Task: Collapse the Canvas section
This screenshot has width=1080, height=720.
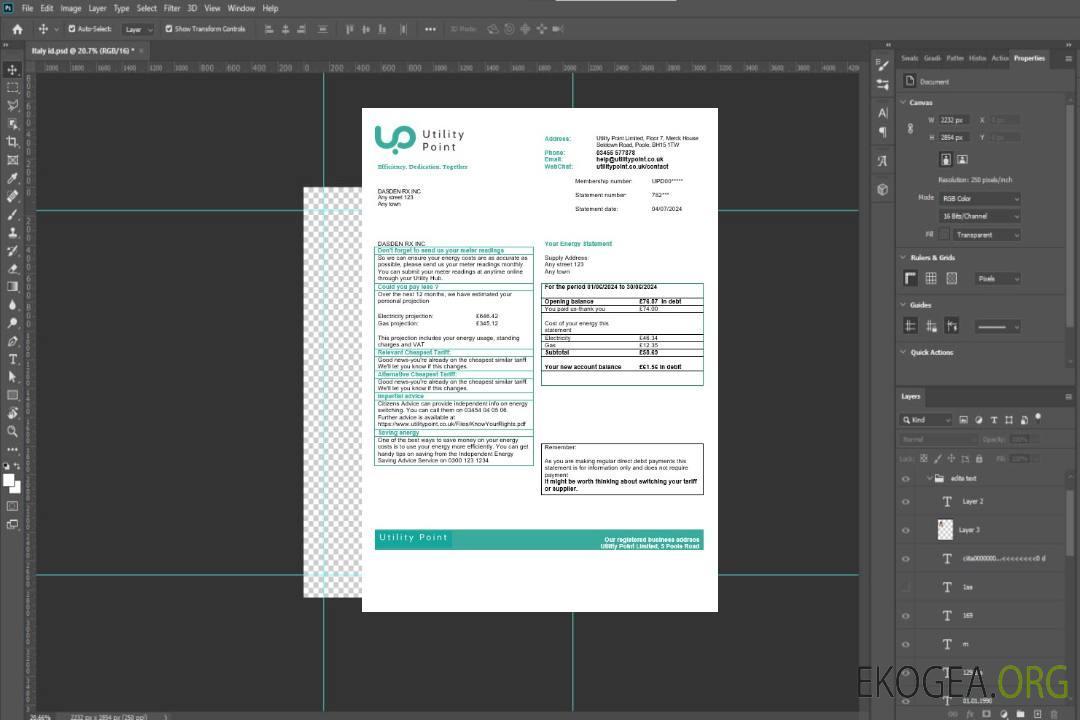Action: coord(903,102)
